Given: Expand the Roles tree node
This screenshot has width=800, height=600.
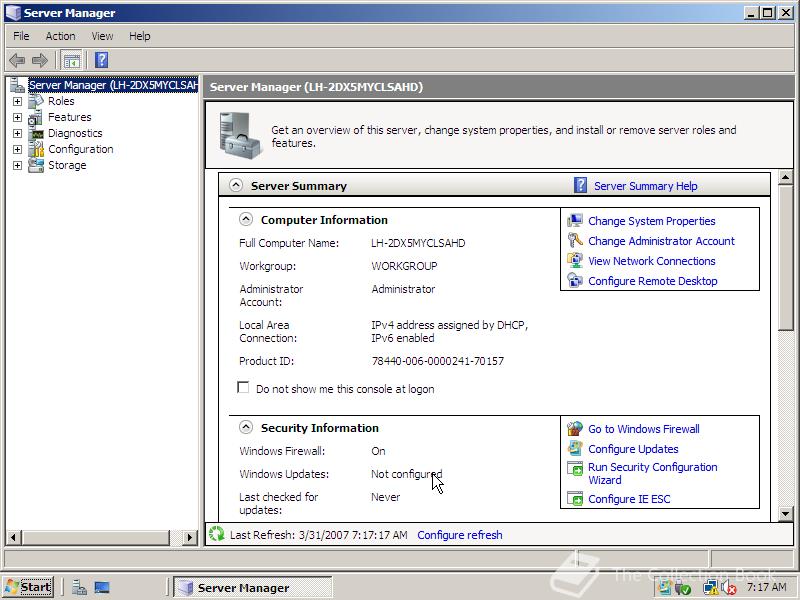Looking at the screenshot, I should (17, 101).
